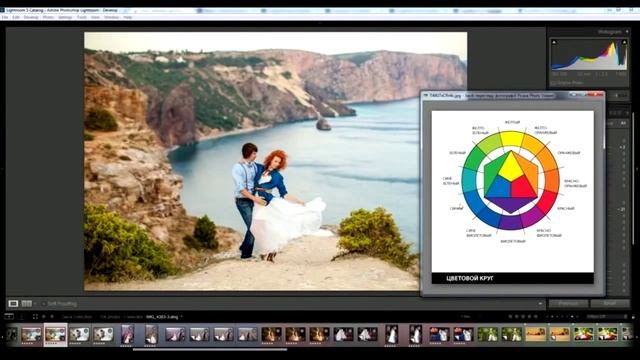Switch to Before/After comparison view icon
640x360 pixels.
coord(27,304)
